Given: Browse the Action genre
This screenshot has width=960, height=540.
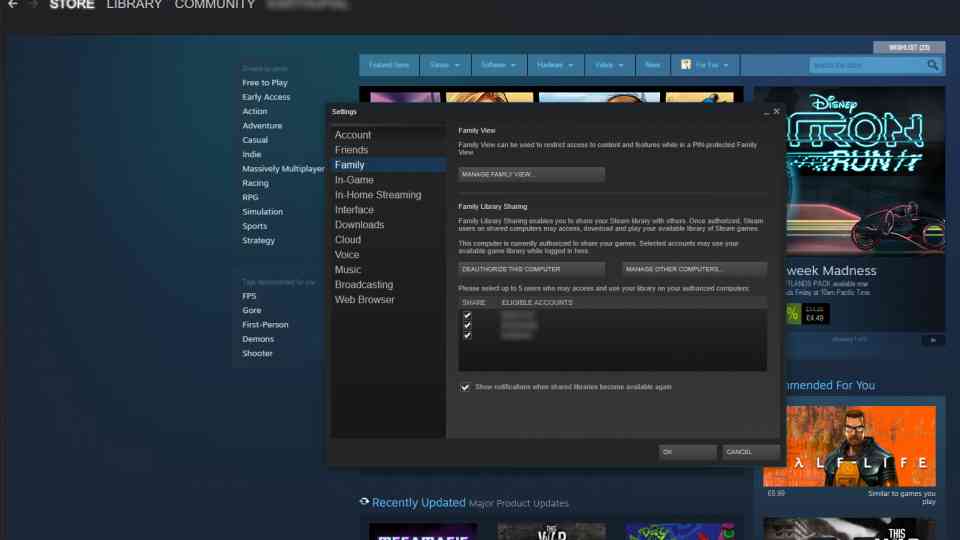Looking at the screenshot, I should pos(255,111).
